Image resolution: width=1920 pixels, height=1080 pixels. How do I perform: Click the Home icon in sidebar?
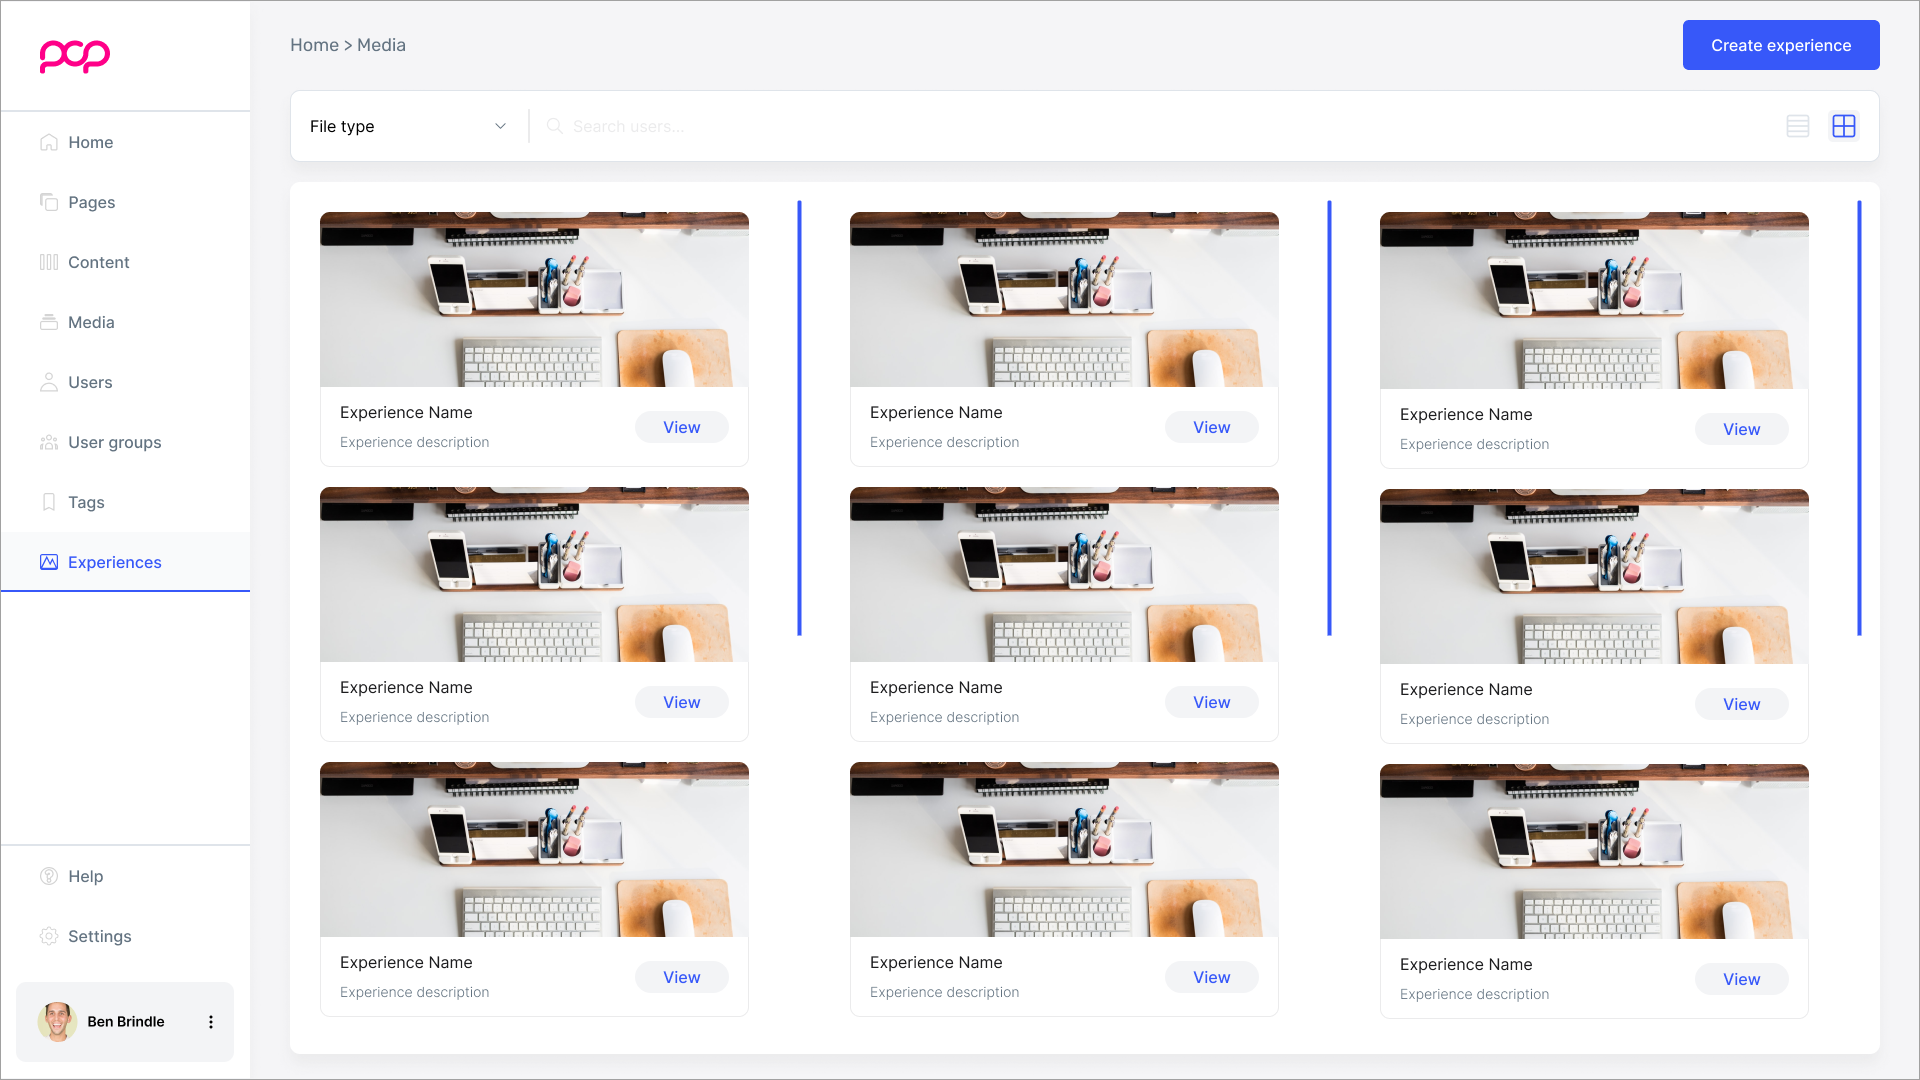[48, 142]
